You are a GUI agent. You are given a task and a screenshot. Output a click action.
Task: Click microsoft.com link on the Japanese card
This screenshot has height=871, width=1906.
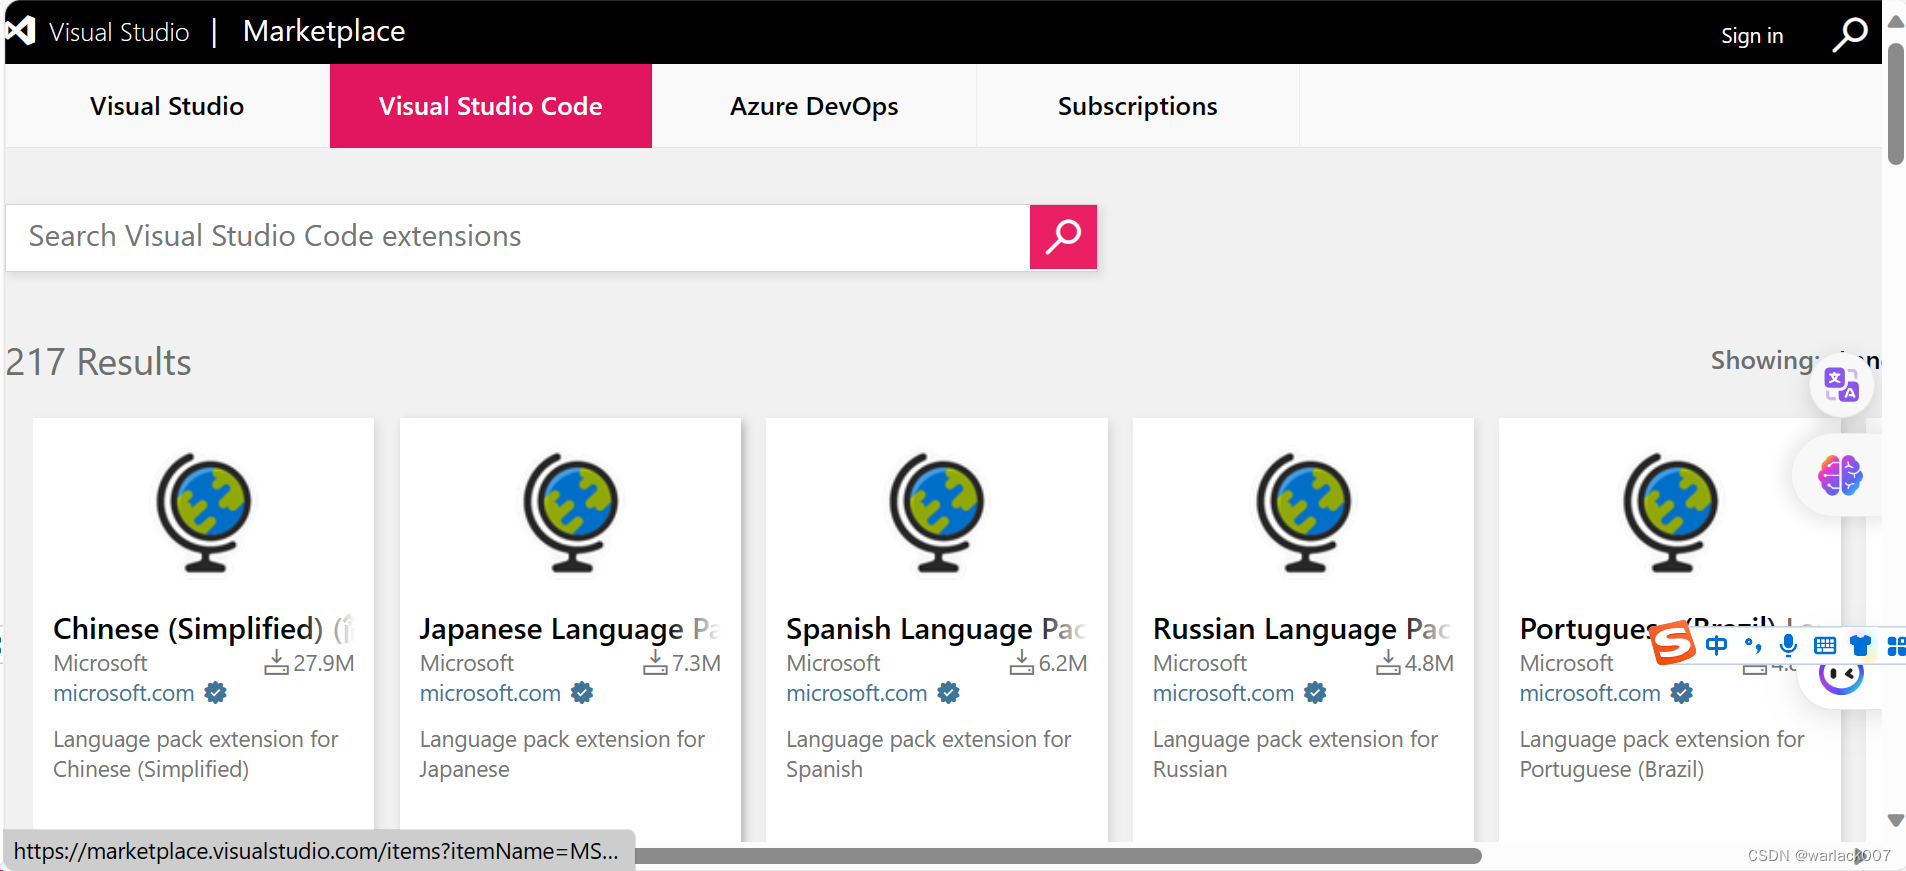tap(490, 693)
